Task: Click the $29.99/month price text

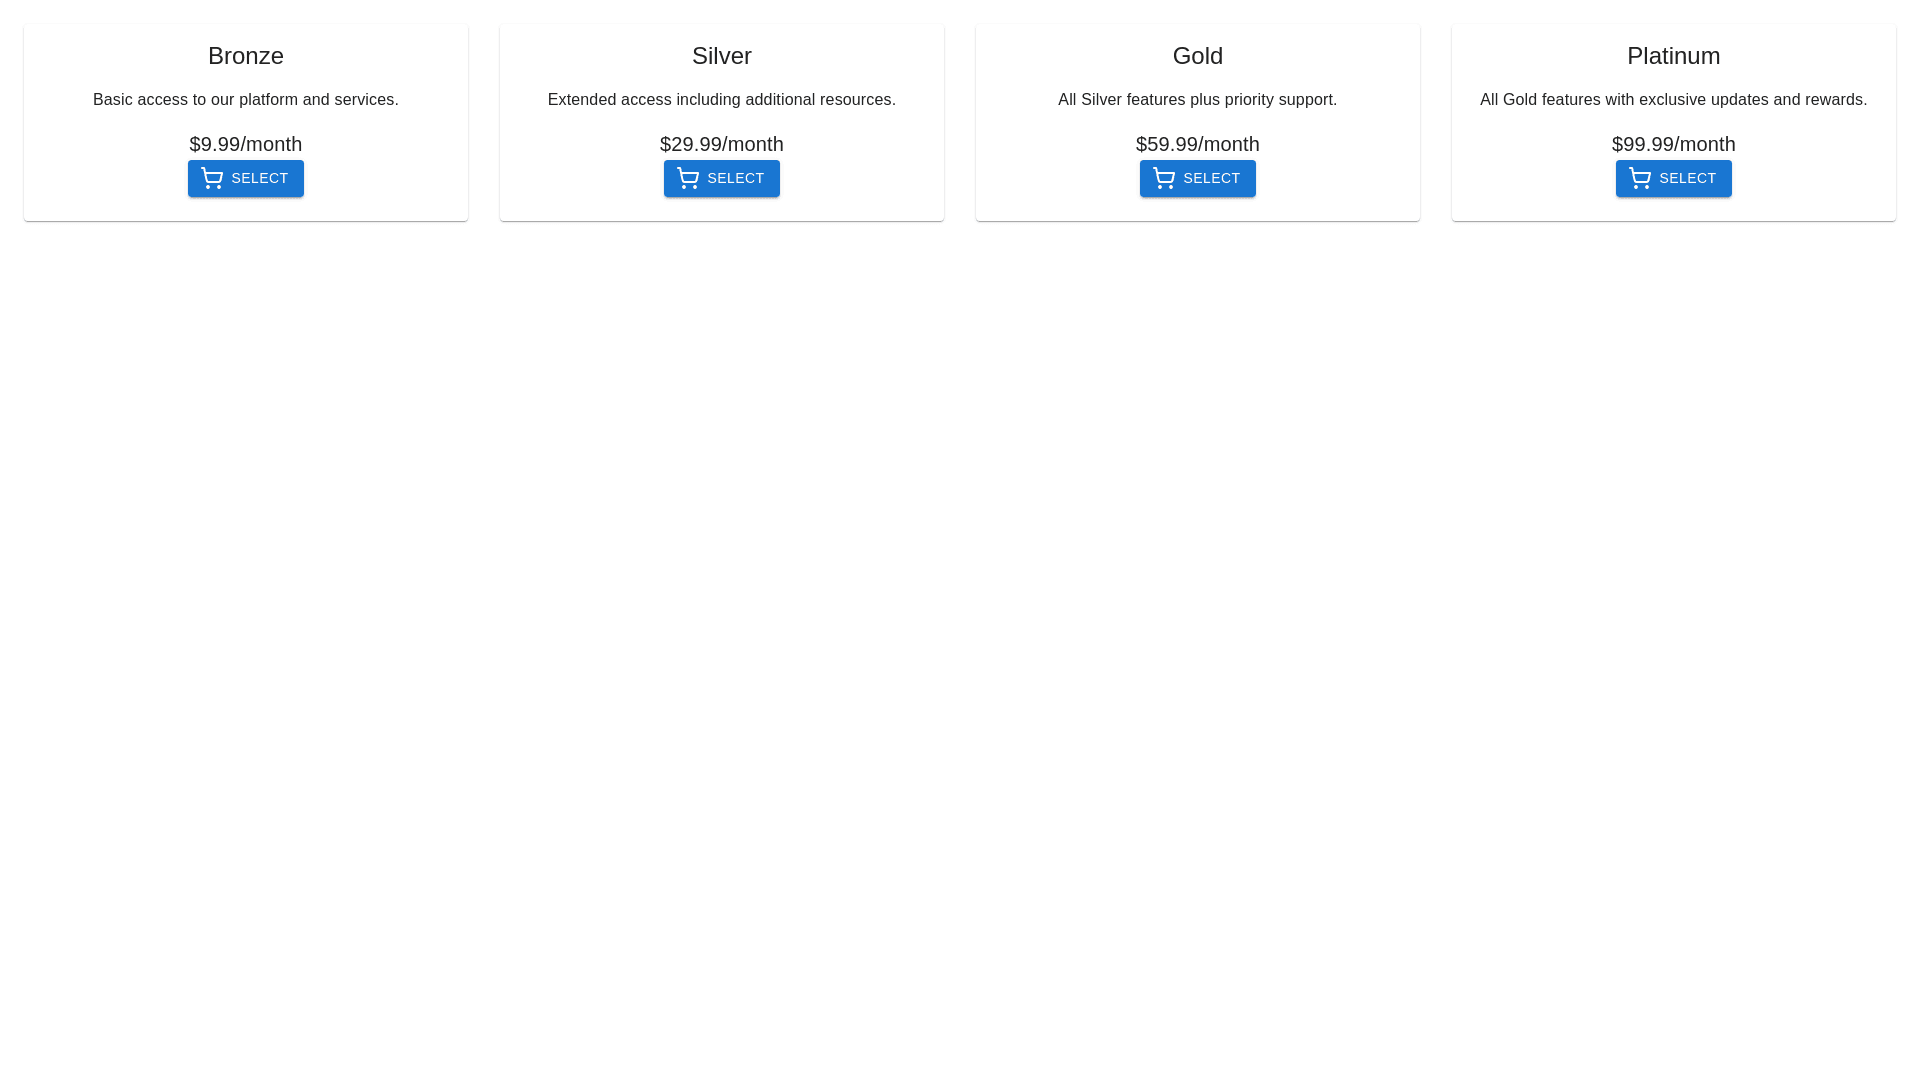Action: (721, 144)
